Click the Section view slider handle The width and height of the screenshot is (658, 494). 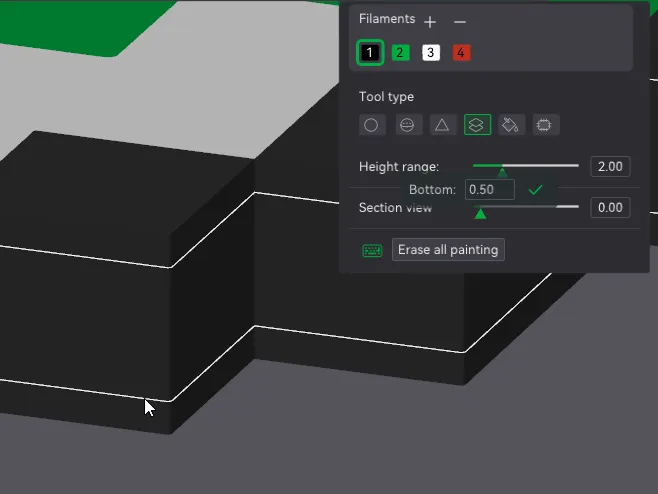pos(480,214)
